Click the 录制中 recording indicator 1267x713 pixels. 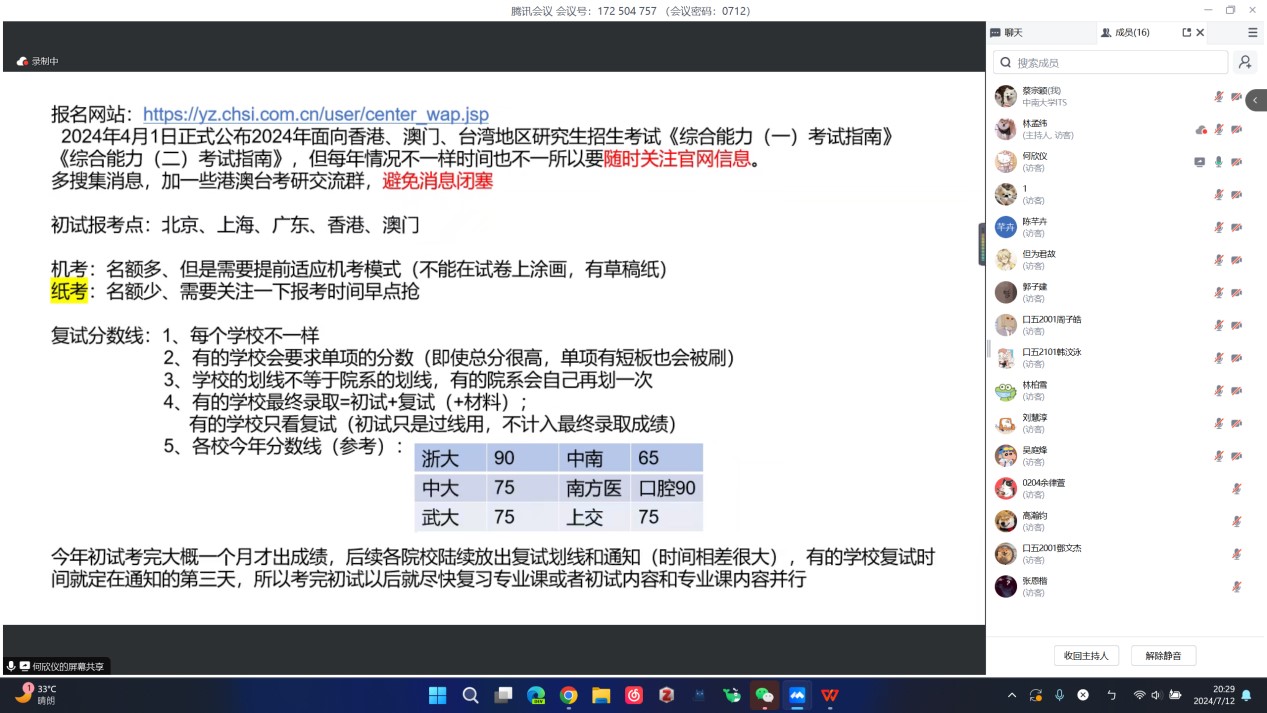pyautogui.click(x=38, y=61)
